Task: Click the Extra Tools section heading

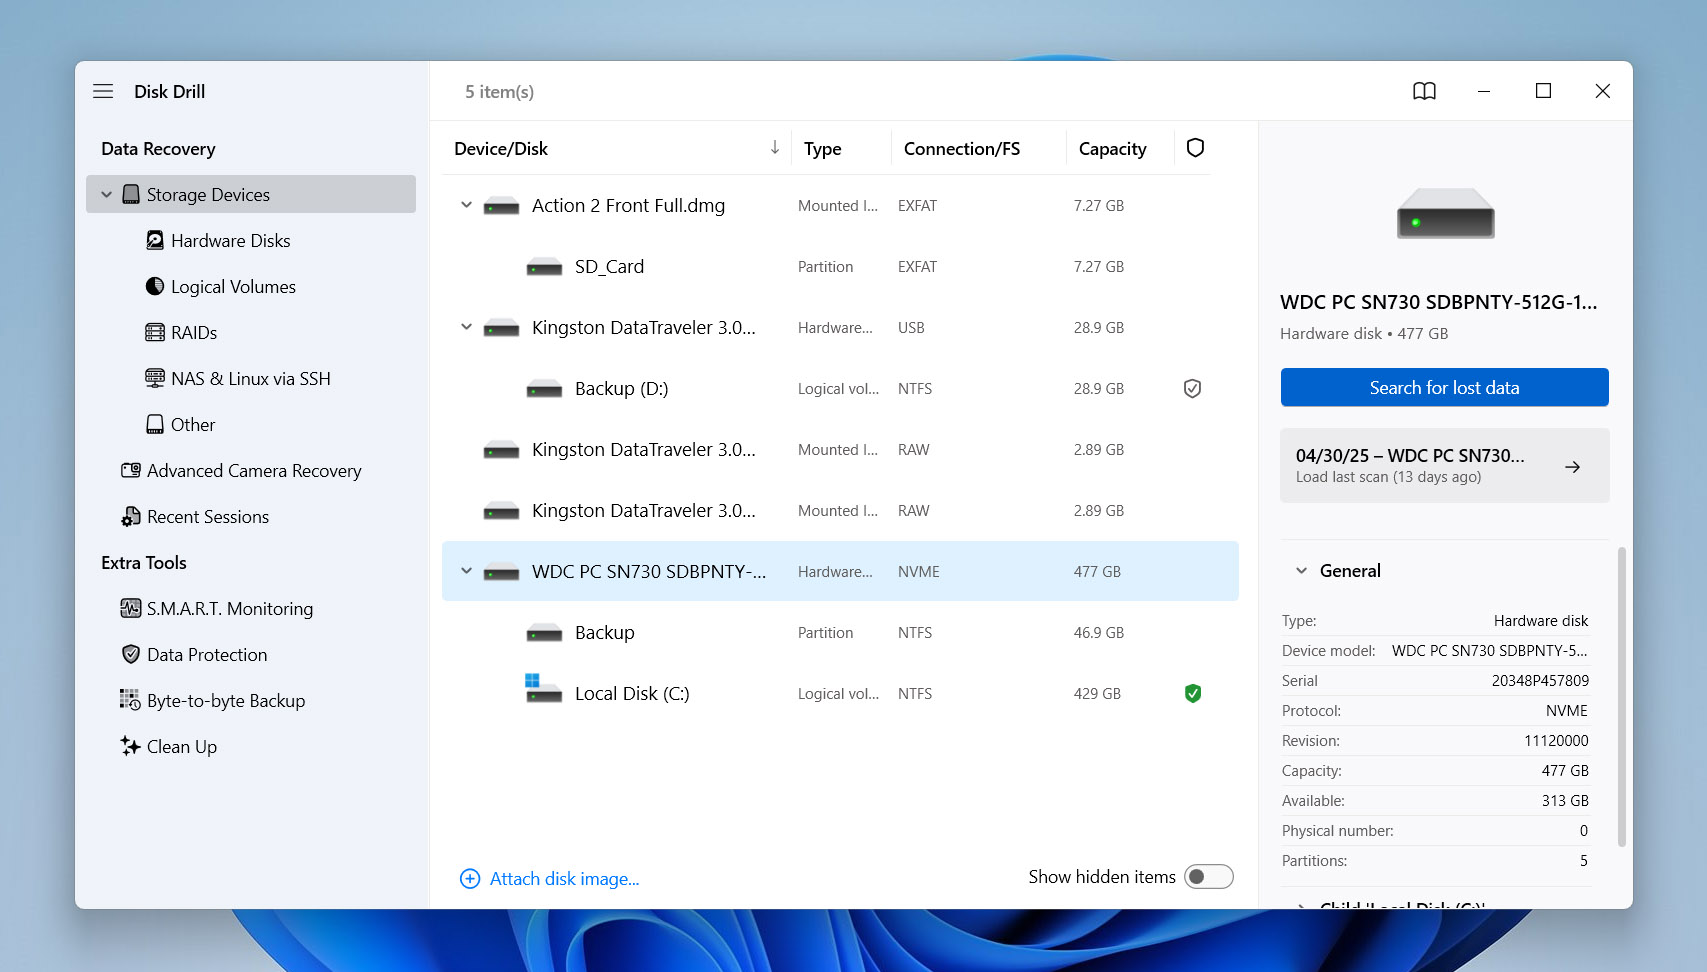Action: [144, 563]
